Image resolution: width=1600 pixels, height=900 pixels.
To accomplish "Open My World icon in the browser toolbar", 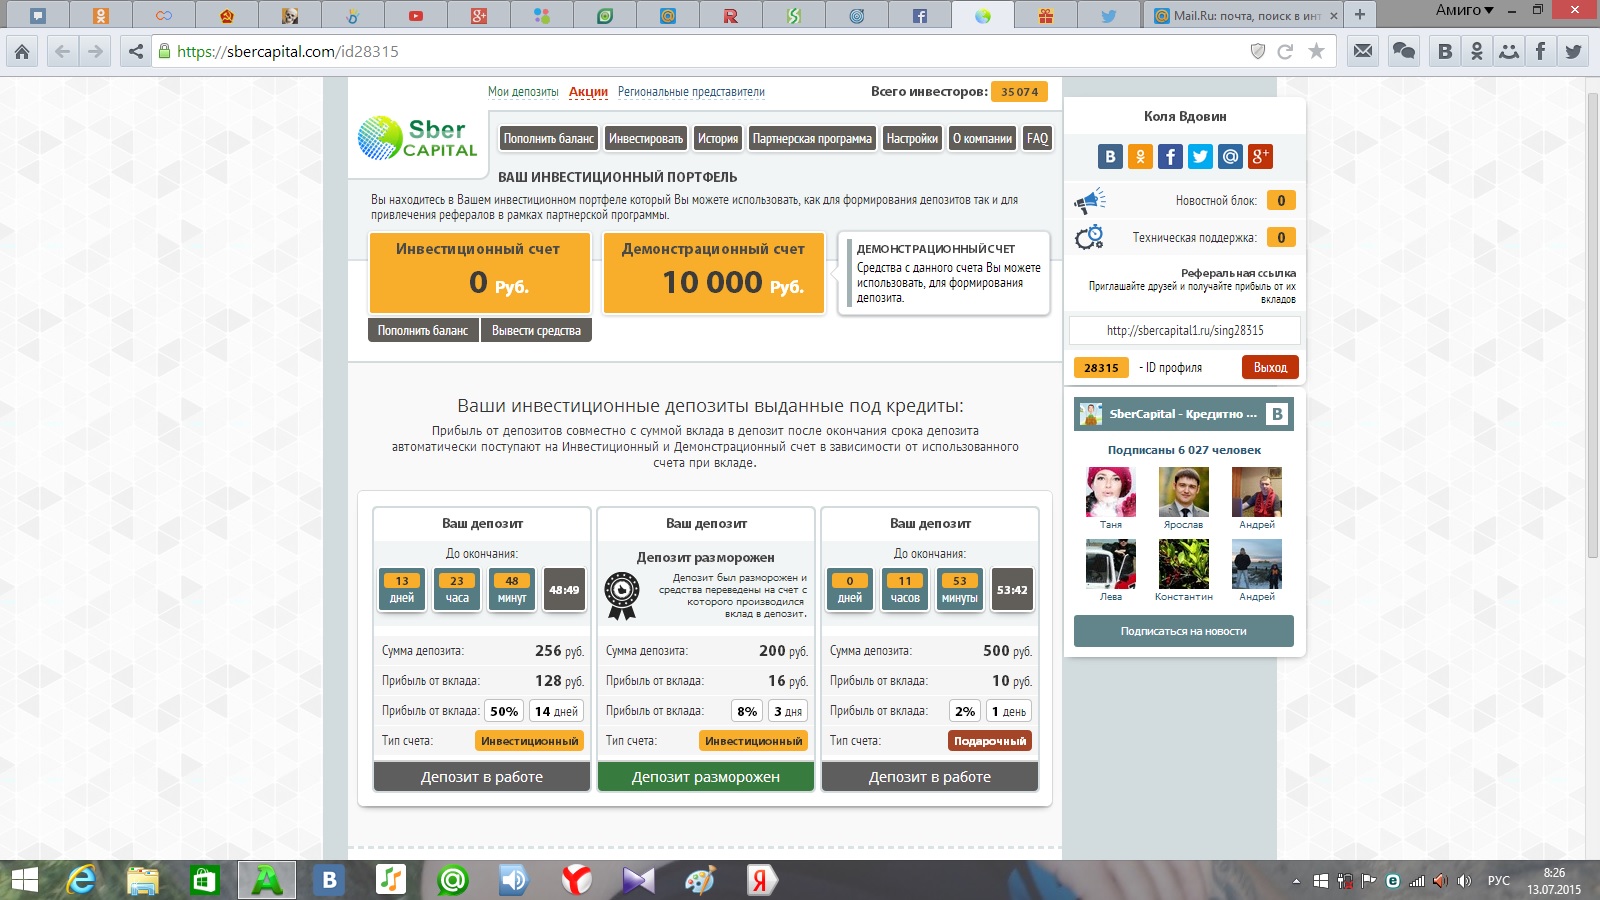I will 1509,51.
